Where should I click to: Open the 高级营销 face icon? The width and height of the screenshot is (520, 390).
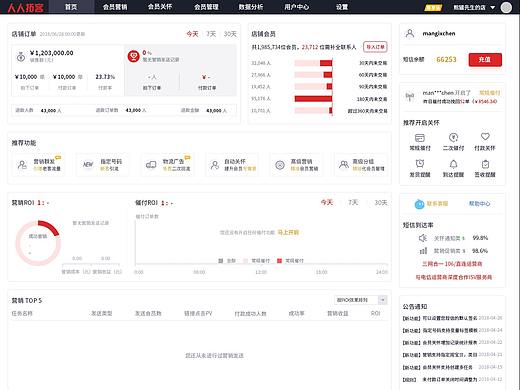tap(280, 165)
